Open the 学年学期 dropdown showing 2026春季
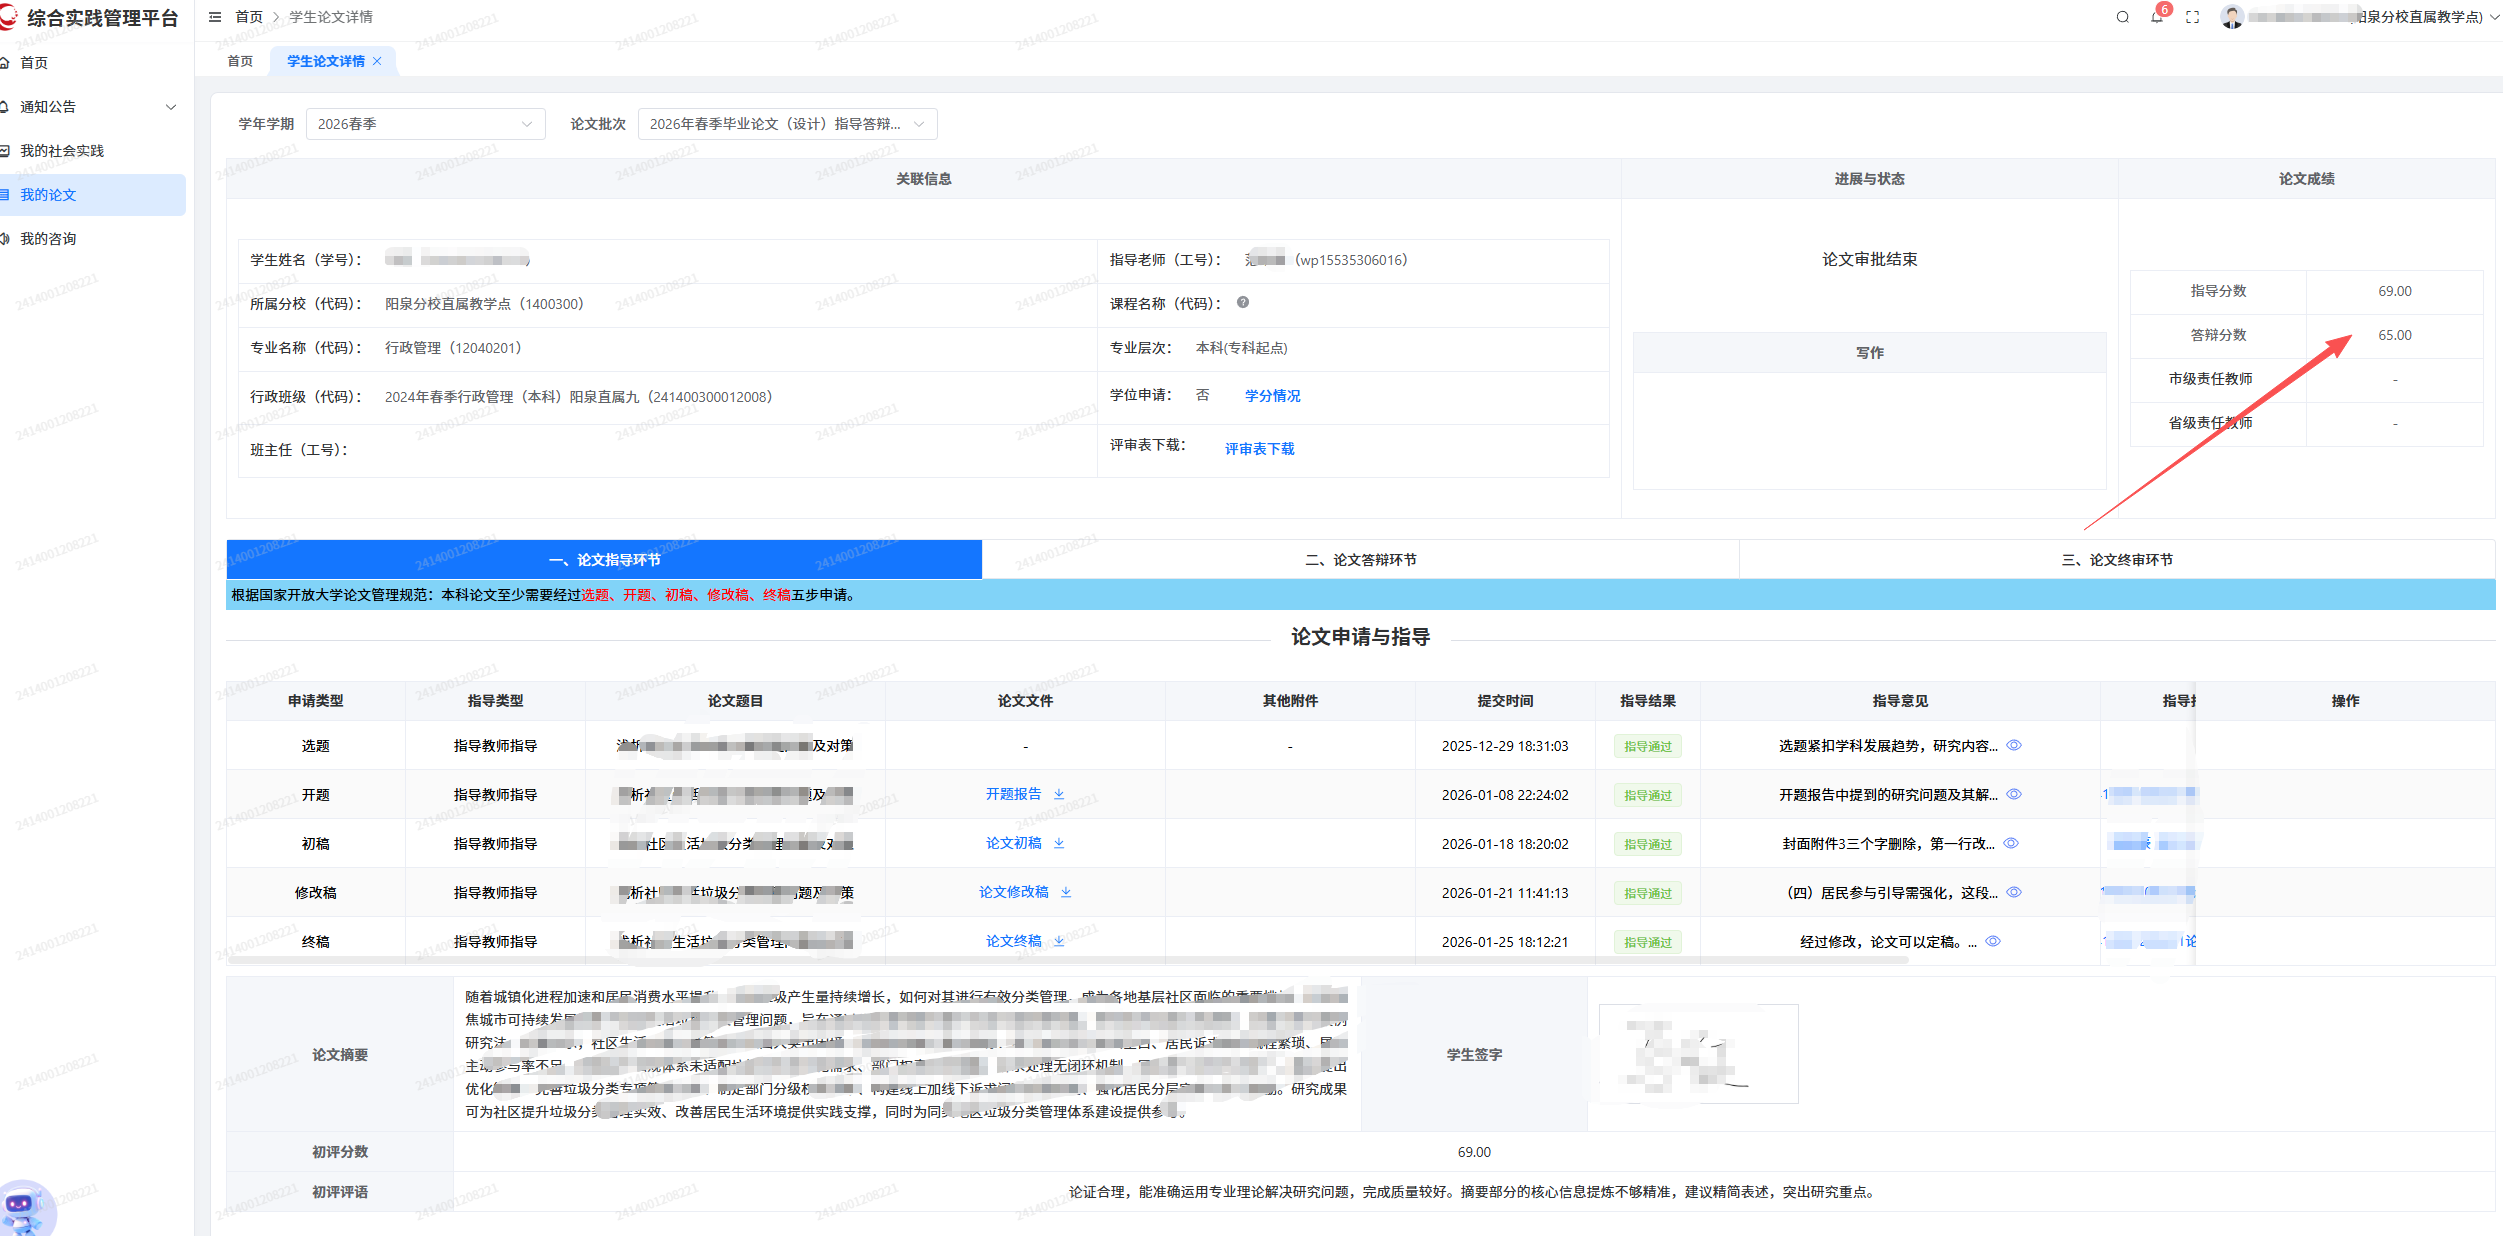The width and height of the screenshot is (2503, 1236). (425, 124)
